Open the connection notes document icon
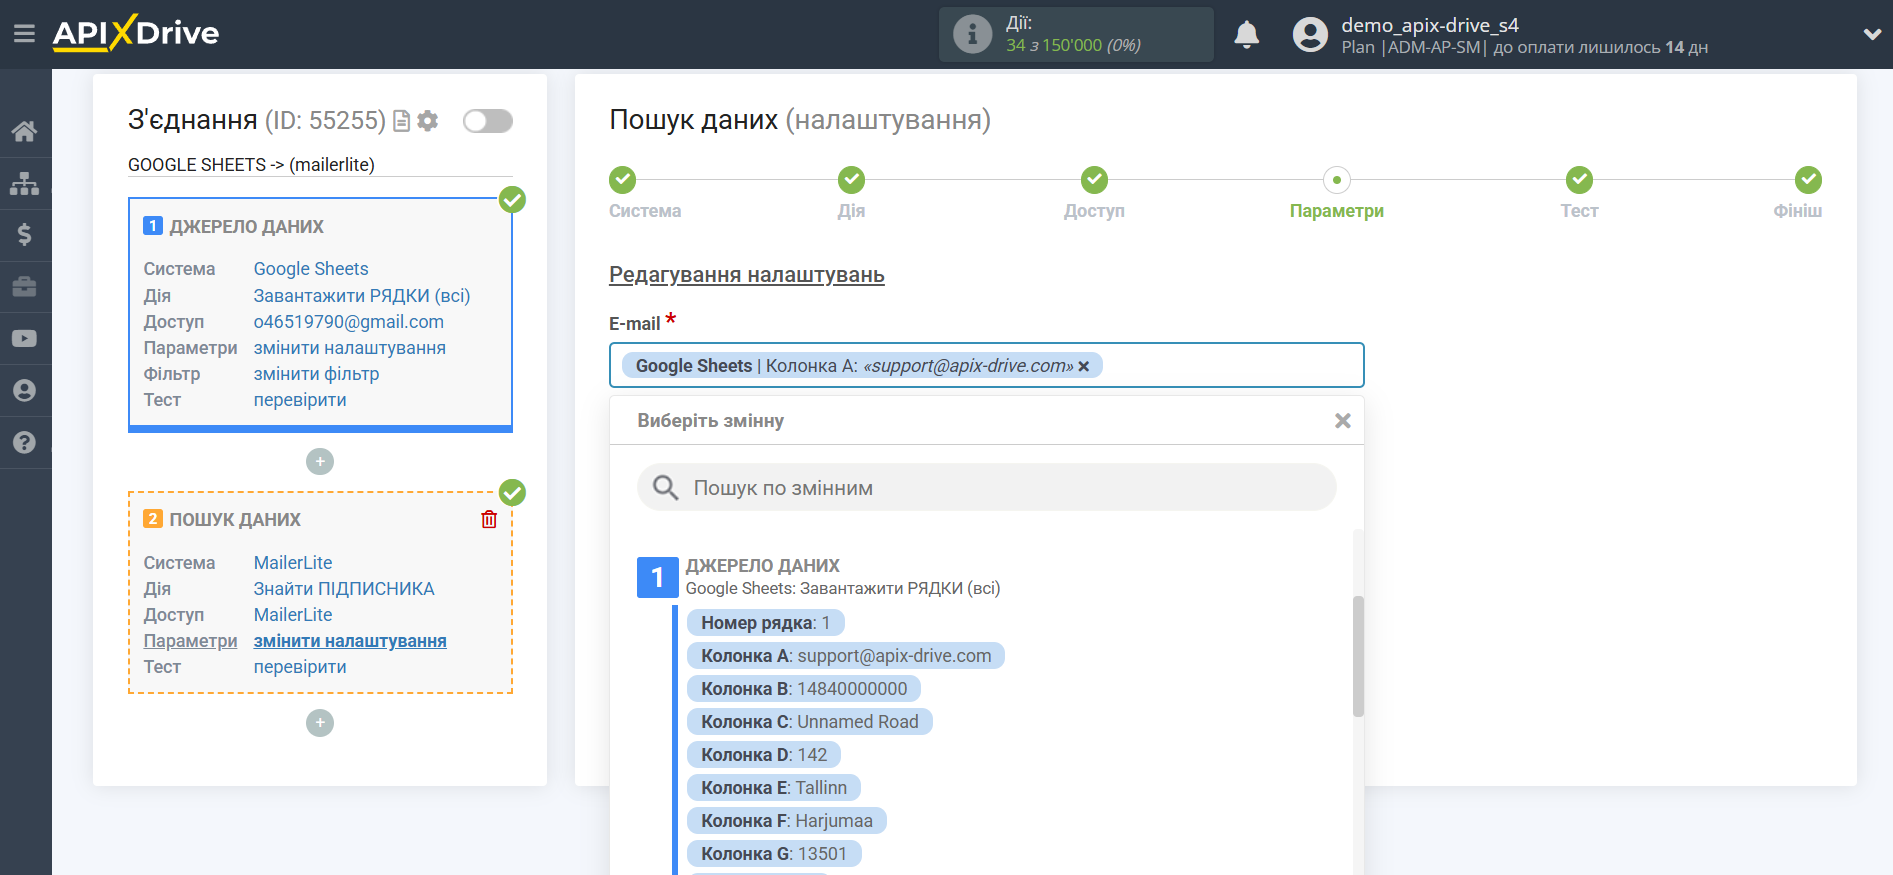Screen dimensions: 1893x875 tap(402, 121)
